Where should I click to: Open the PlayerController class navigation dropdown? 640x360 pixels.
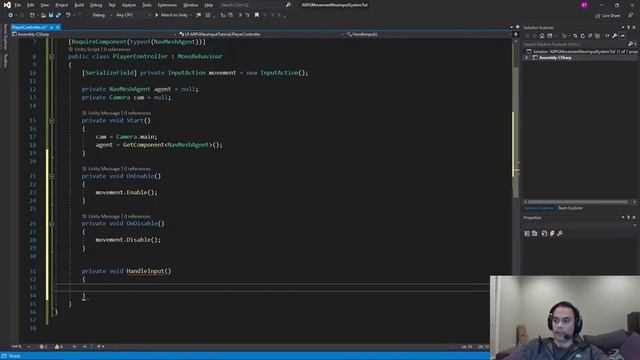click(x=261, y=34)
